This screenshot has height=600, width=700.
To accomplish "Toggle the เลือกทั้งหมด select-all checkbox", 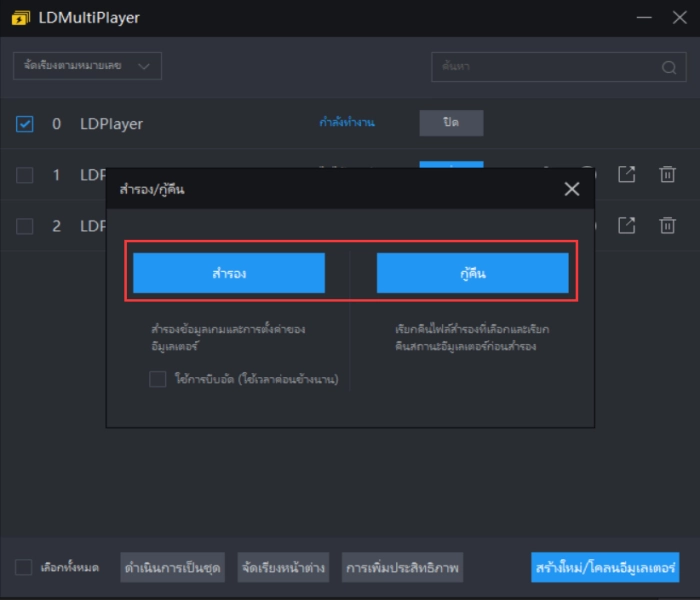I will tap(24, 567).
